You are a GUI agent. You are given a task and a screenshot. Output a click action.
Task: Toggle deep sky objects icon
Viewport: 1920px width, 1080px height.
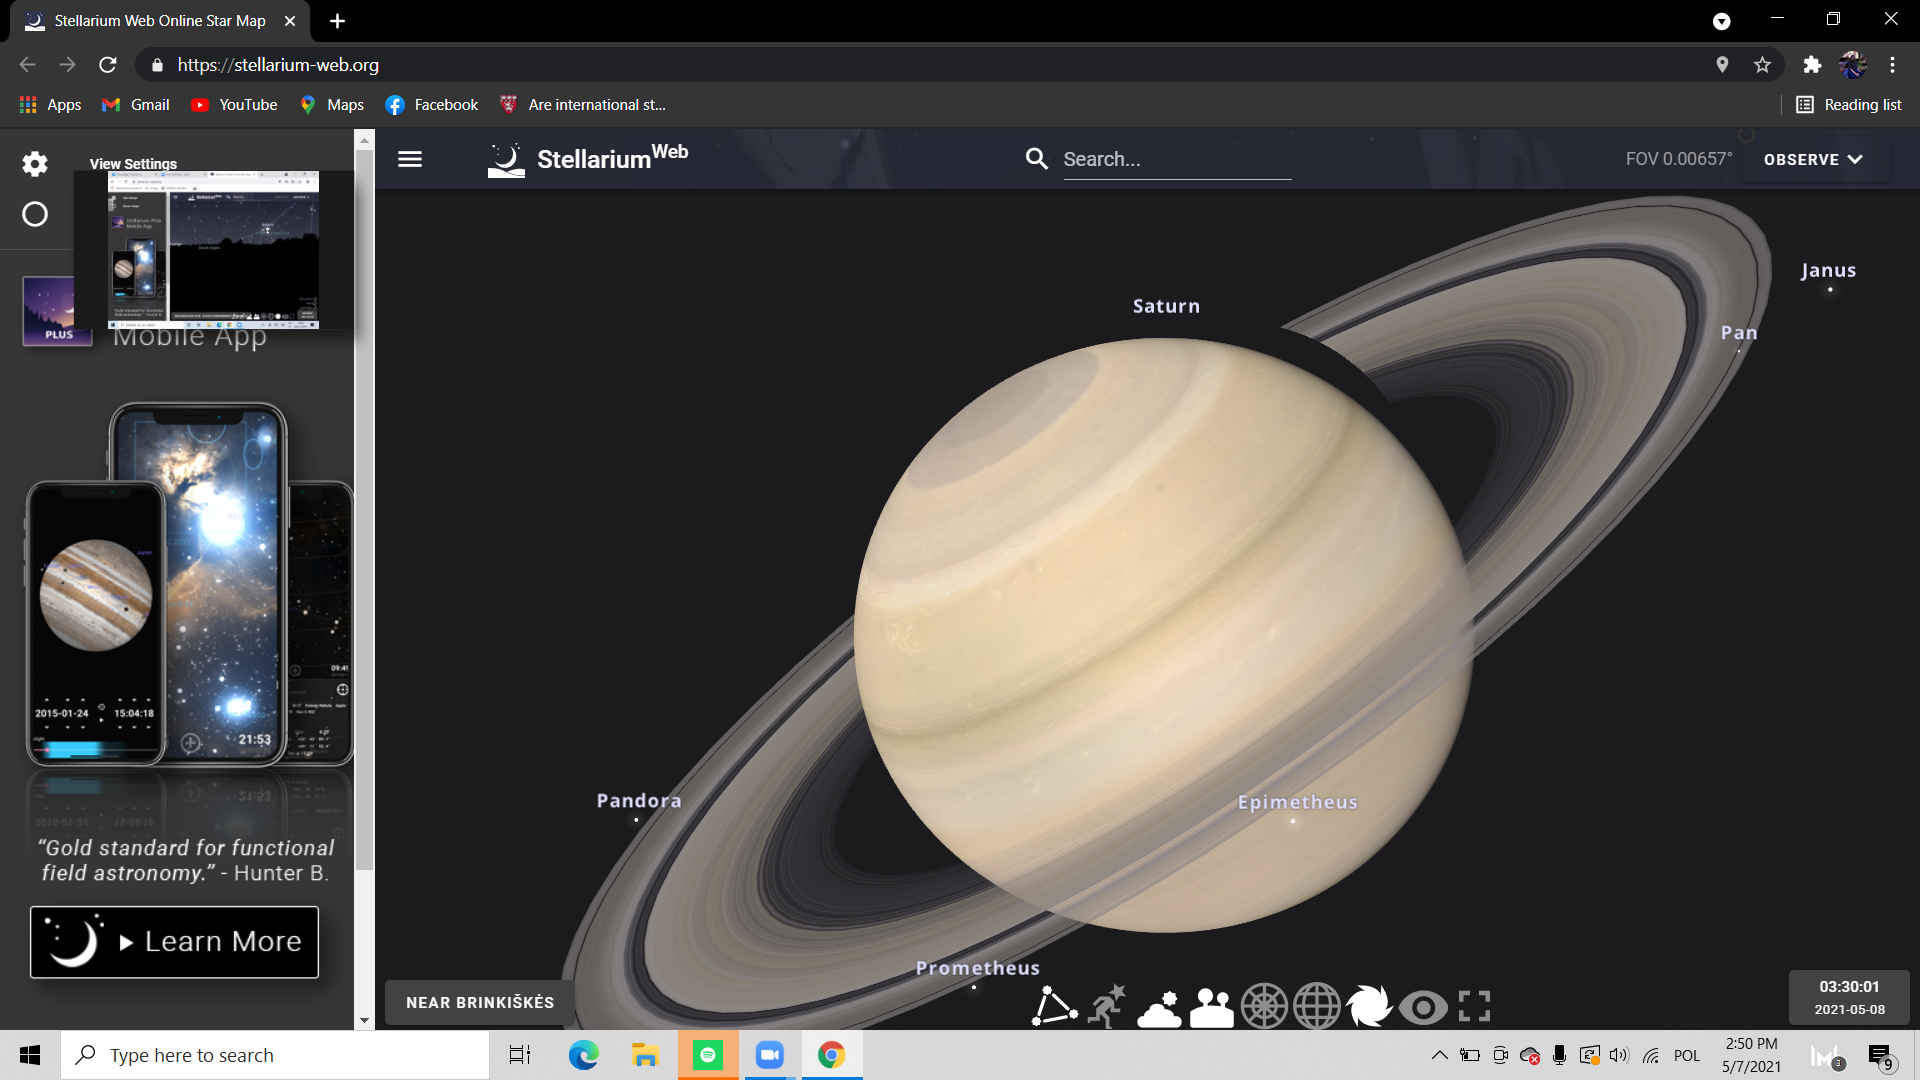tap(1369, 1006)
